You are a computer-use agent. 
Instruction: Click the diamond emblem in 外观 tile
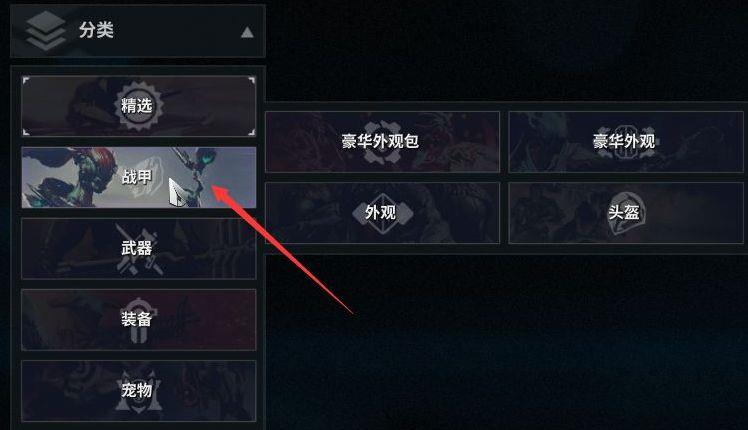(381, 213)
